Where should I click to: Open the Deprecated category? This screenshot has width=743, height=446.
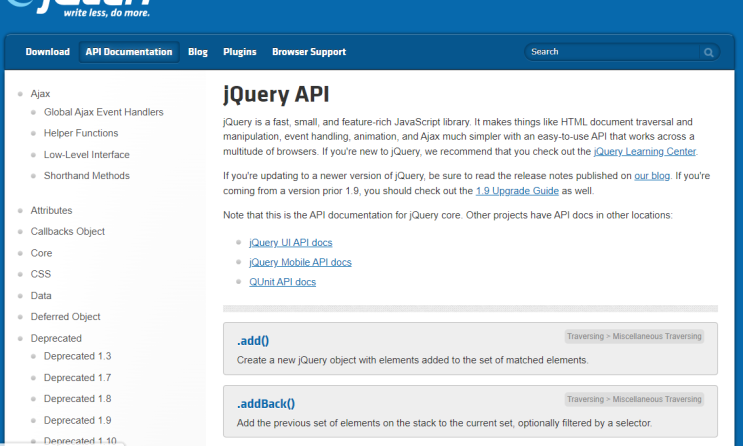[56, 338]
